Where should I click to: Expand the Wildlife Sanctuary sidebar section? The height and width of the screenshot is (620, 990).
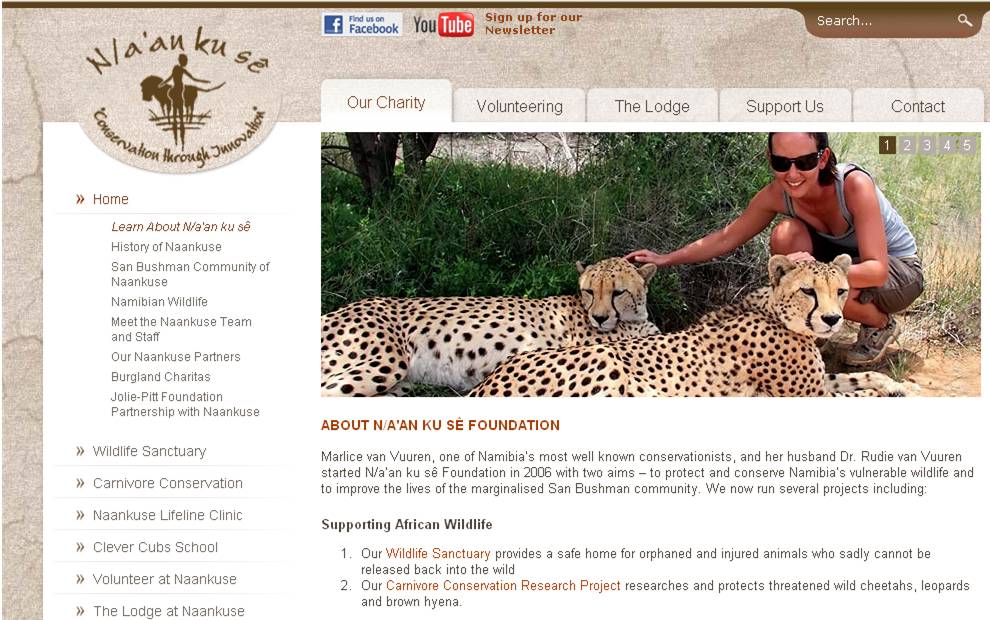pos(149,451)
